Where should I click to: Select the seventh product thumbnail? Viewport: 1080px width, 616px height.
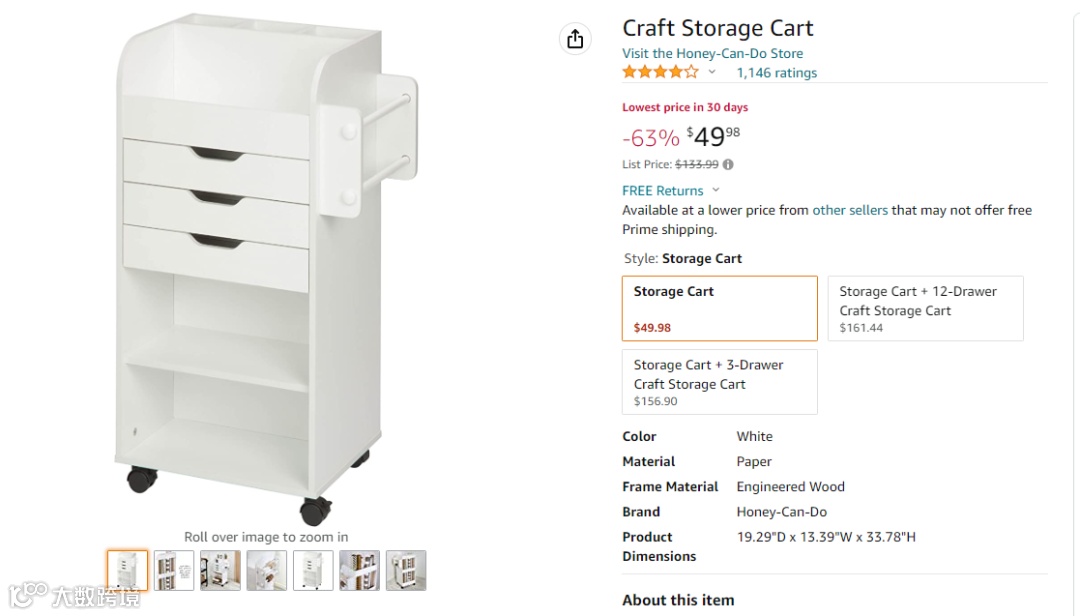click(x=406, y=570)
